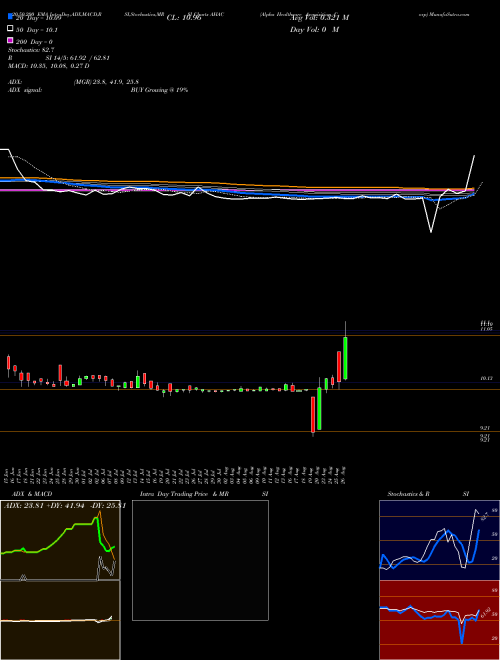Click the white 50 Day legend swatch
Viewport: 500px width, 660px height.
pyautogui.click(x=10, y=29)
